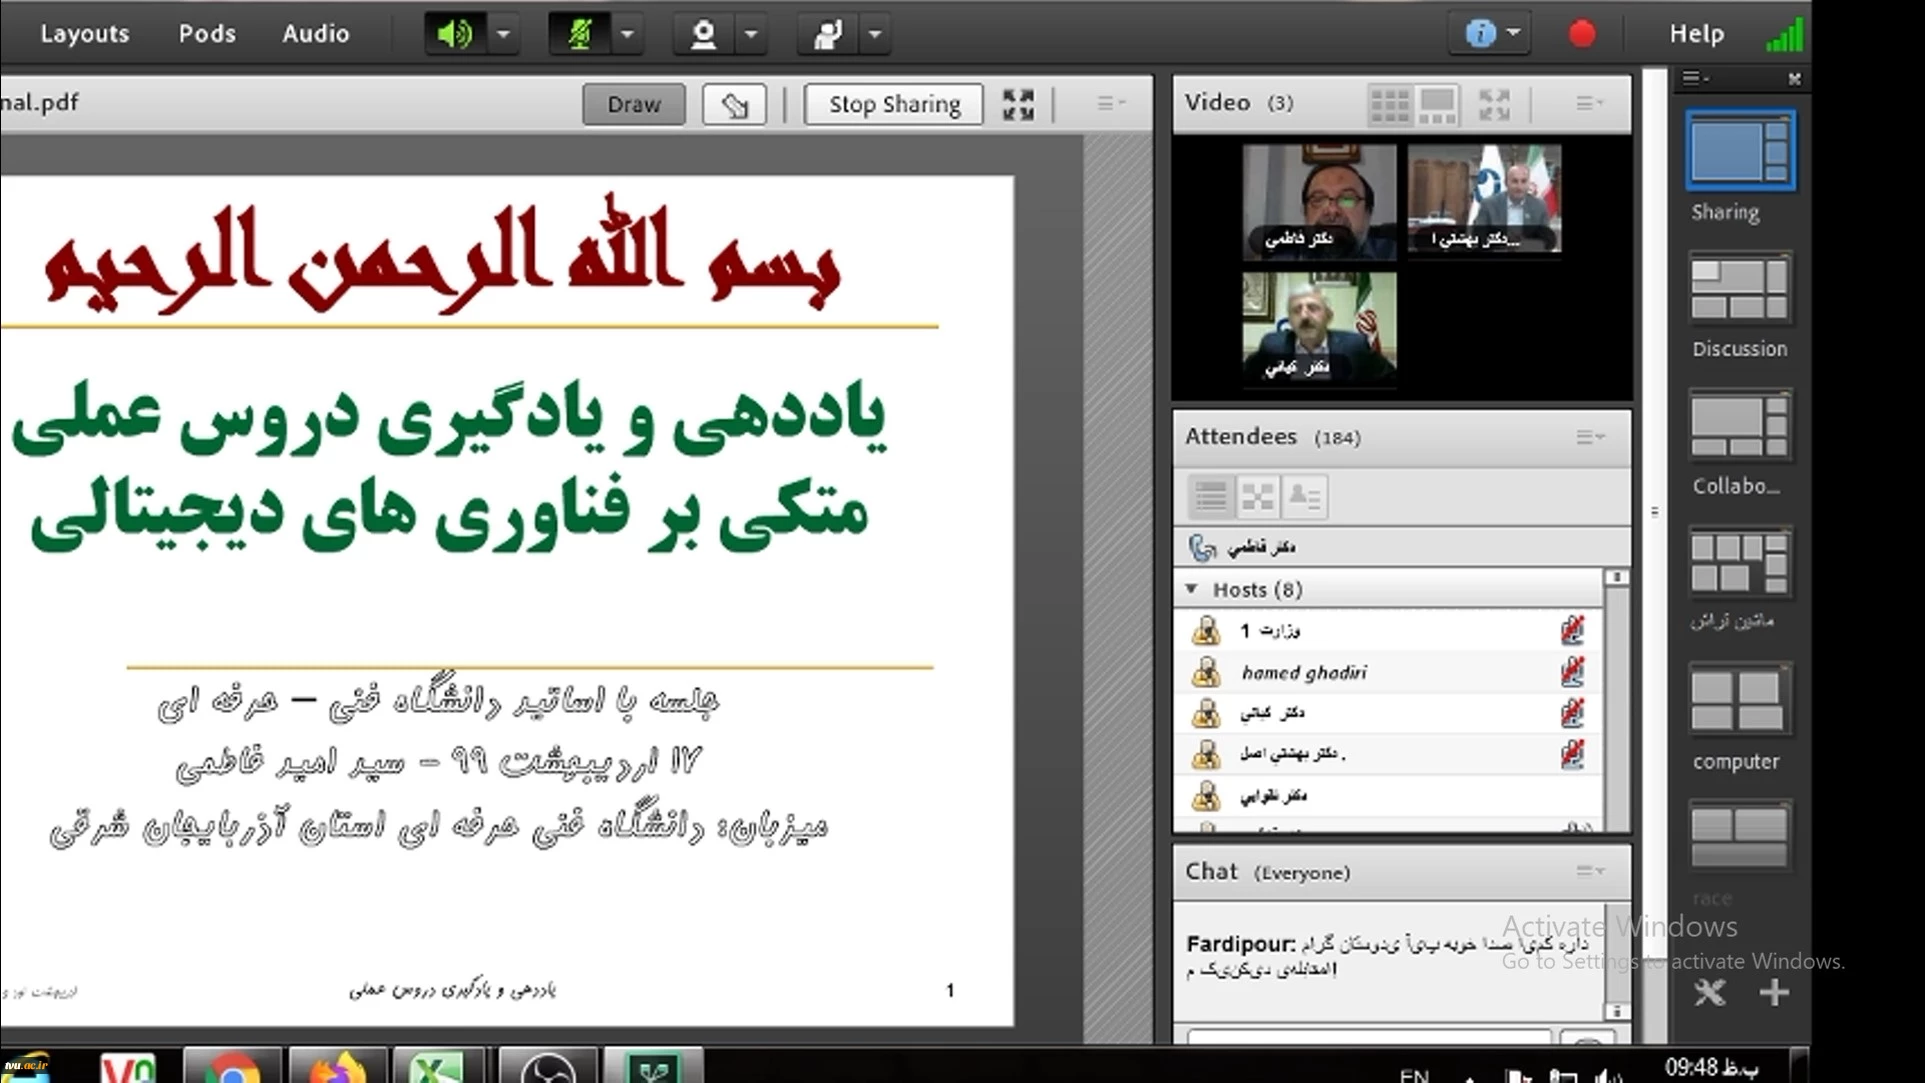Open the Pods menu
This screenshot has width=1925, height=1083.
[207, 34]
